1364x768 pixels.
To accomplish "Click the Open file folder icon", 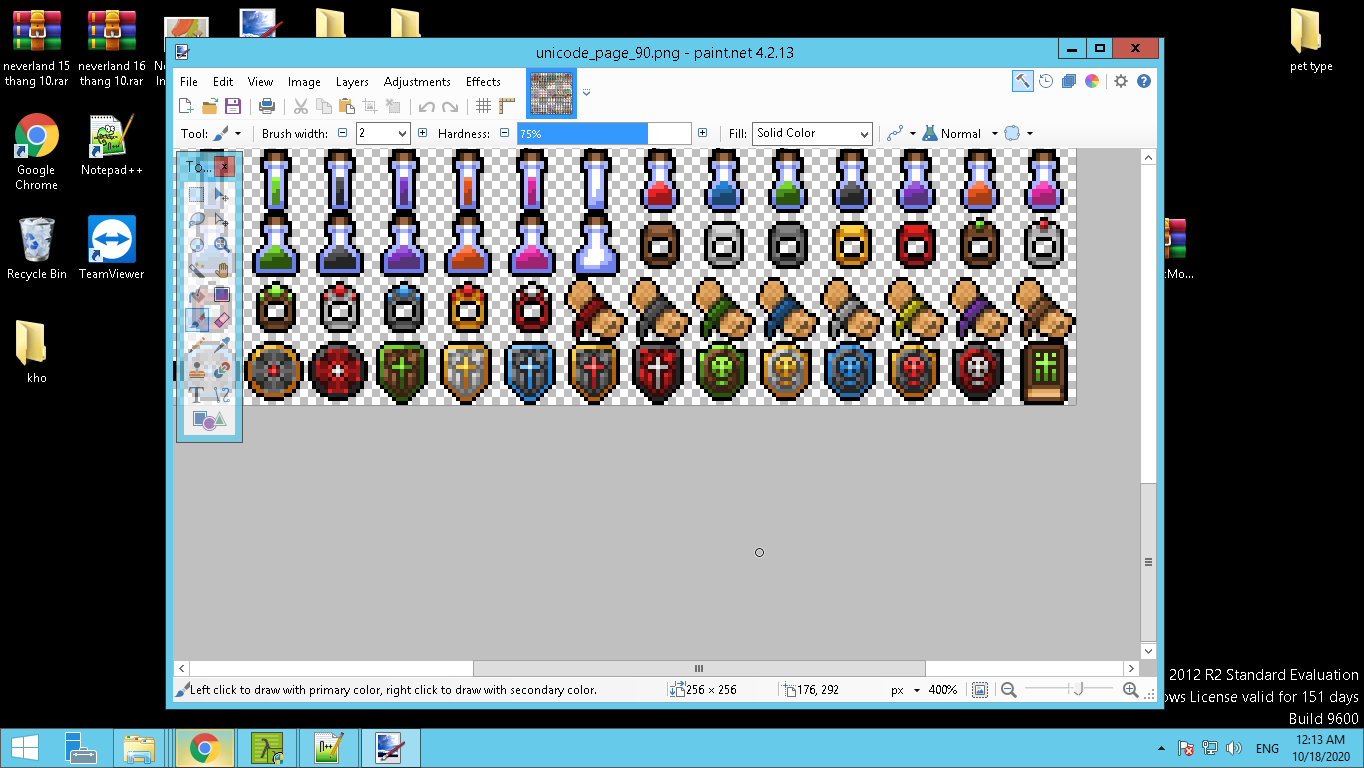I will click(210, 106).
